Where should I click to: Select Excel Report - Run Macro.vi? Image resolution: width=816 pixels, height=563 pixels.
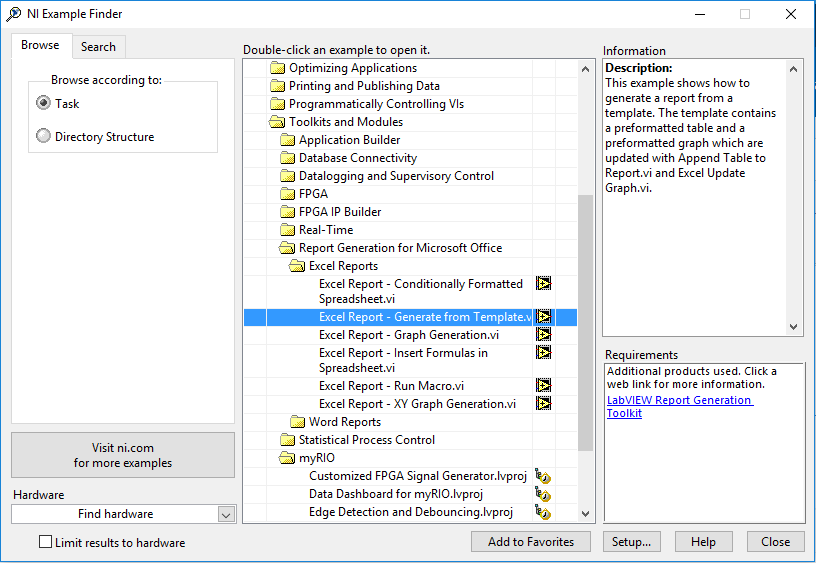point(391,386)
